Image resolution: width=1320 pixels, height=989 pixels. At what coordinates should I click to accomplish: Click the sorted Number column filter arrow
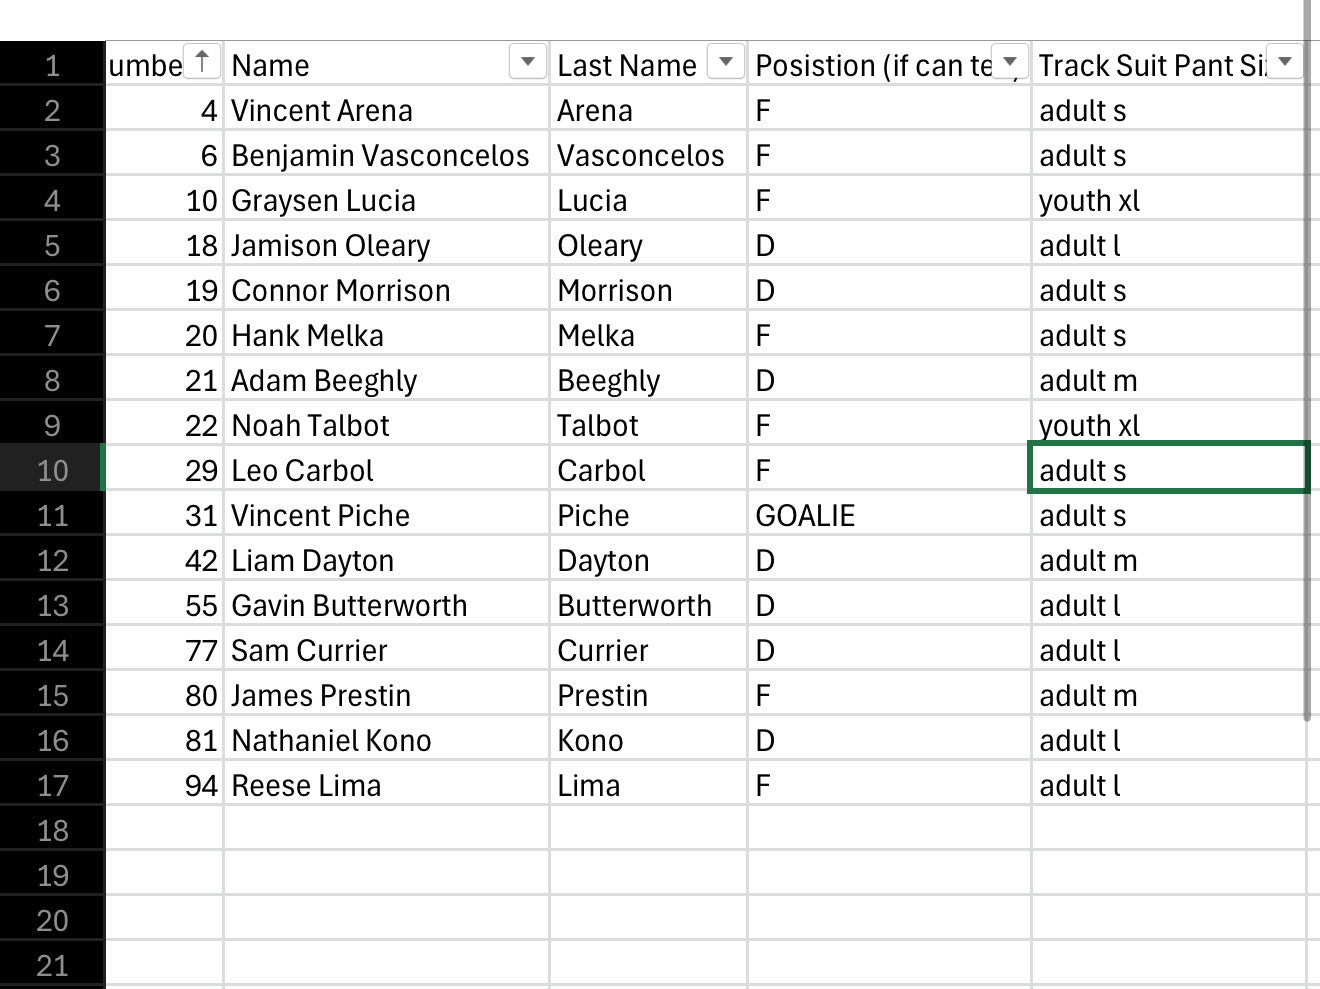coord(202,62)
